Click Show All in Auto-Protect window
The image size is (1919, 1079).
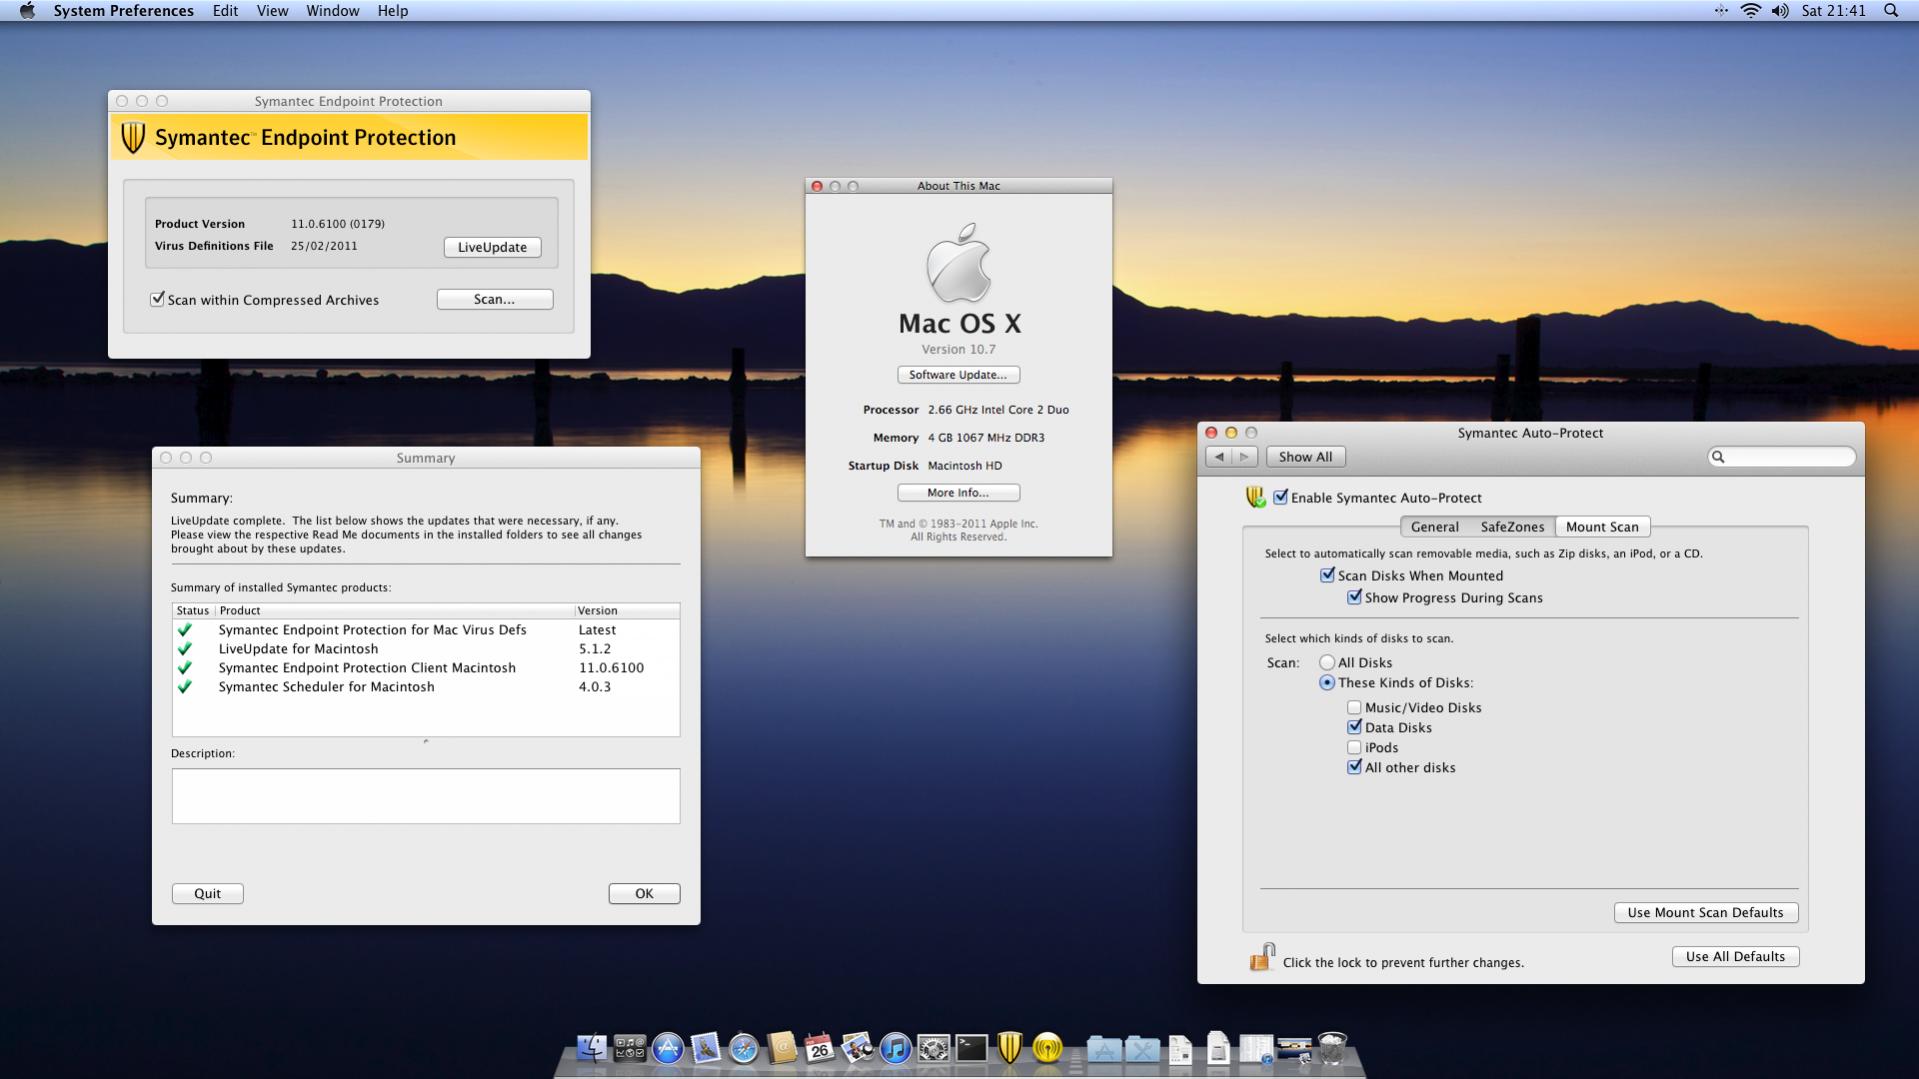pos(1305,457)
